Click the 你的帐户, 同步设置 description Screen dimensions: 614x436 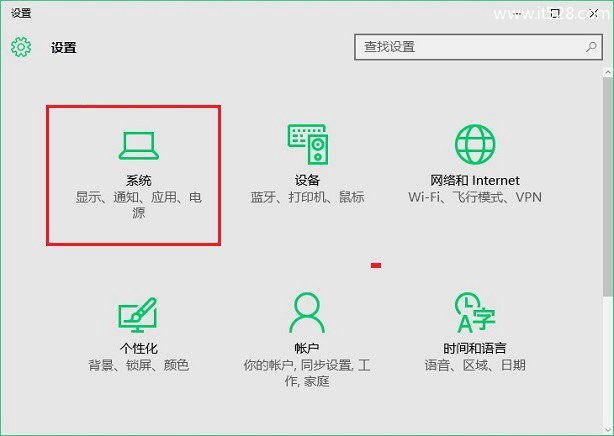(307, 373)
